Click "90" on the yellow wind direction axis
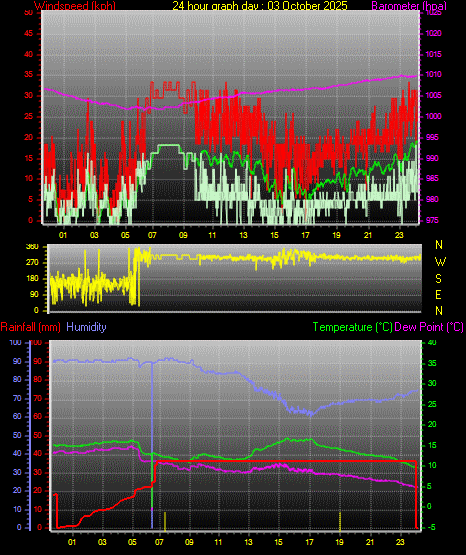Image resolution: width=466 pixels, height=555 pixels. pos(34,295)
